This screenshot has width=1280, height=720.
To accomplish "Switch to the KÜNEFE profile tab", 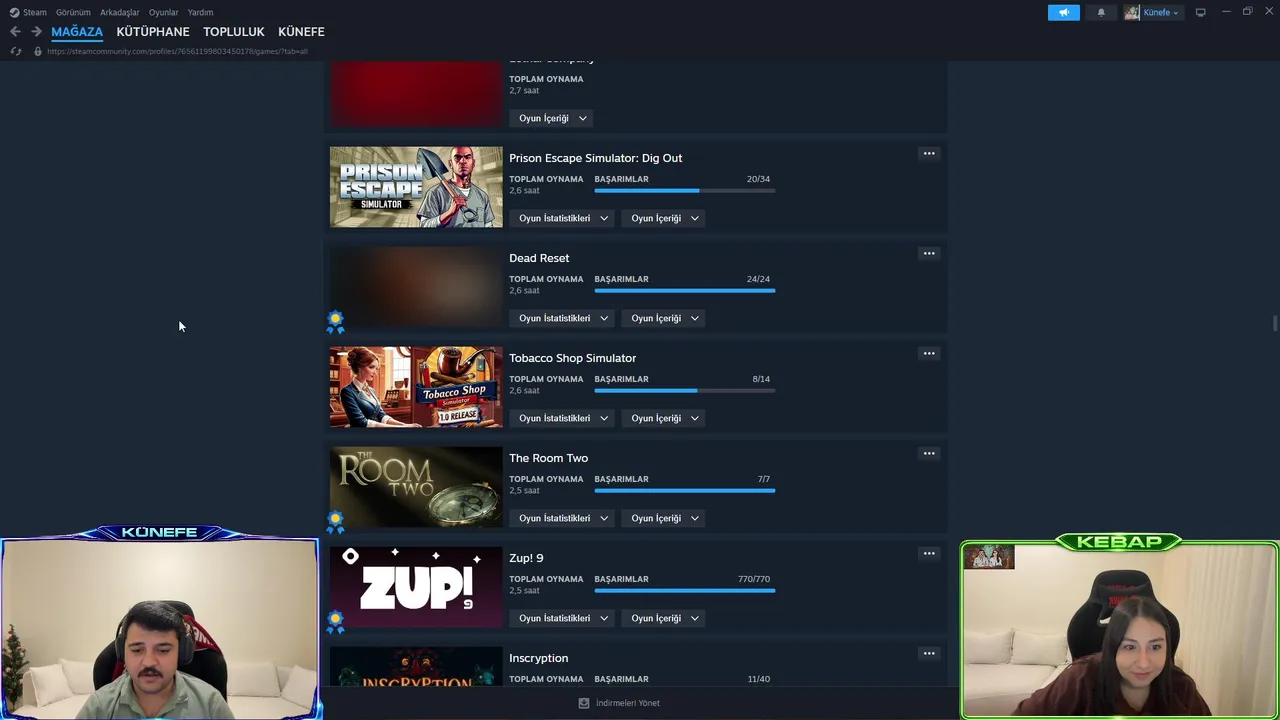I will (x=301, y=32).
